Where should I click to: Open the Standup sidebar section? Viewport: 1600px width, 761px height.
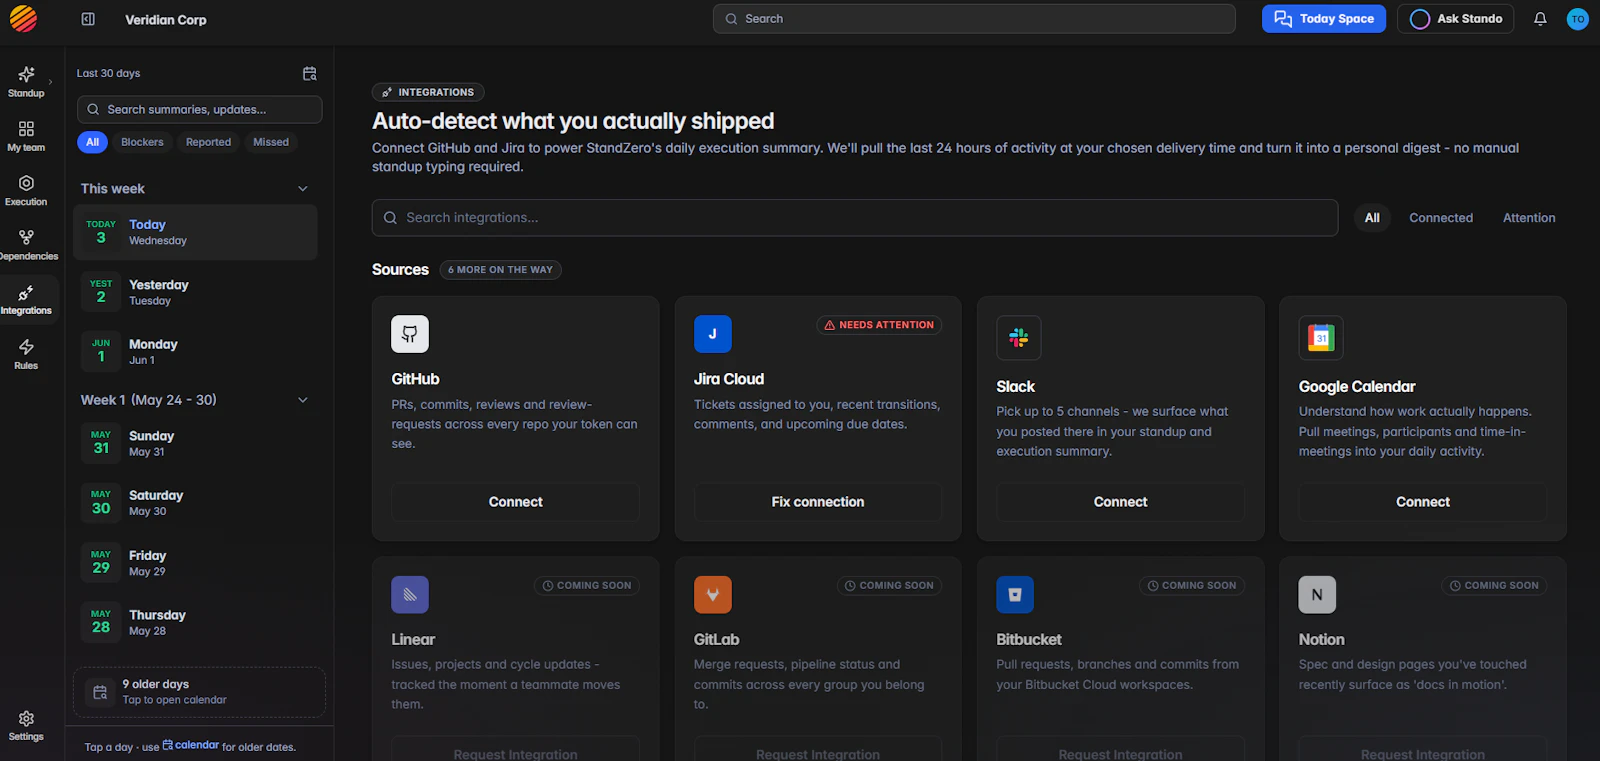click(26, 82)
